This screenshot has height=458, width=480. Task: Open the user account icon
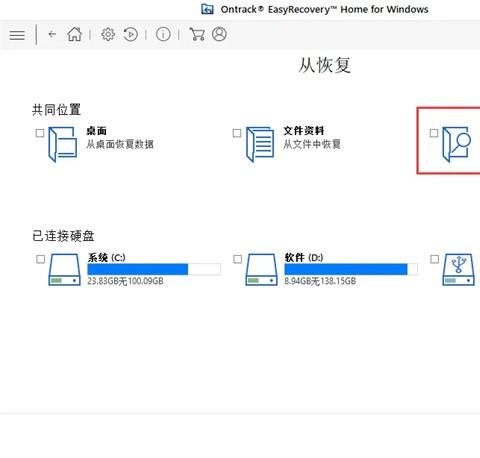tap(219, 34)
